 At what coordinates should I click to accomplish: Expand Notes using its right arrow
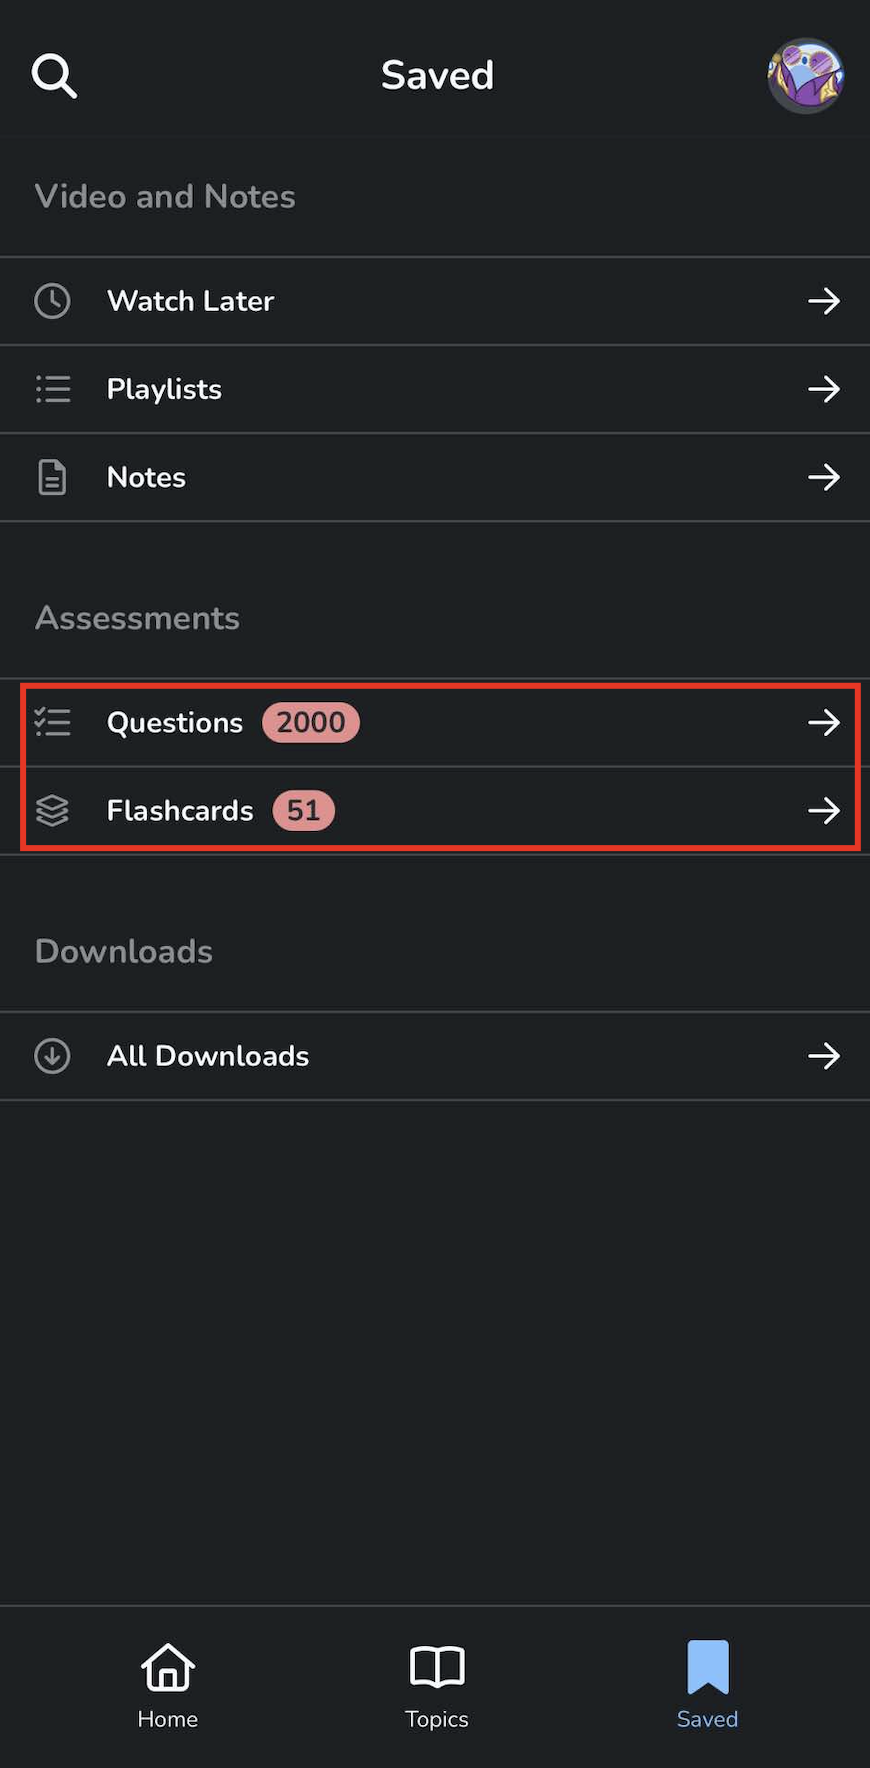pyautogui.click(x=823, y=477)
